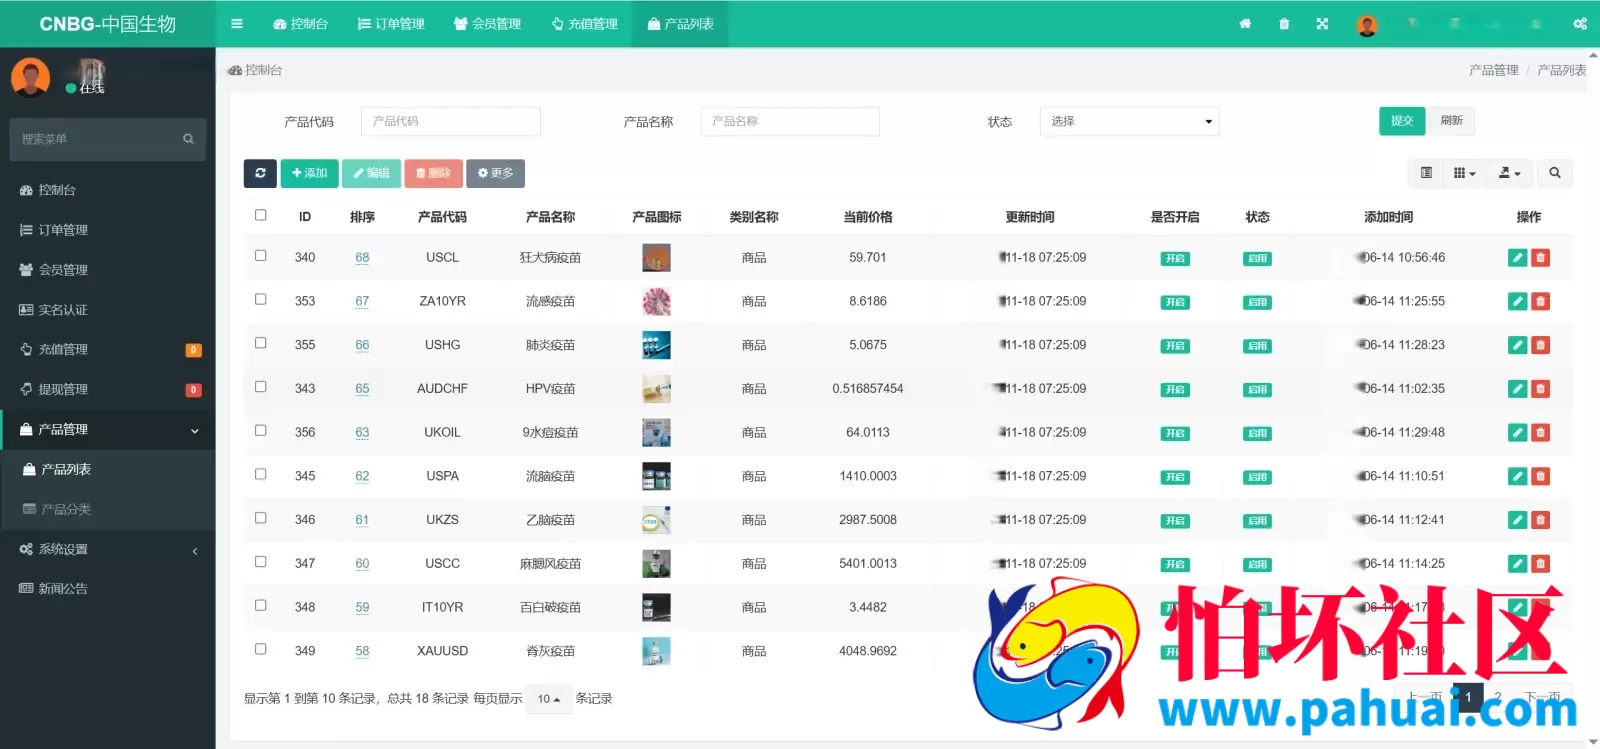
Task: Open product image thumbnail for HPV疫苗
Action: pyautogui.click(x=656, y=389)
